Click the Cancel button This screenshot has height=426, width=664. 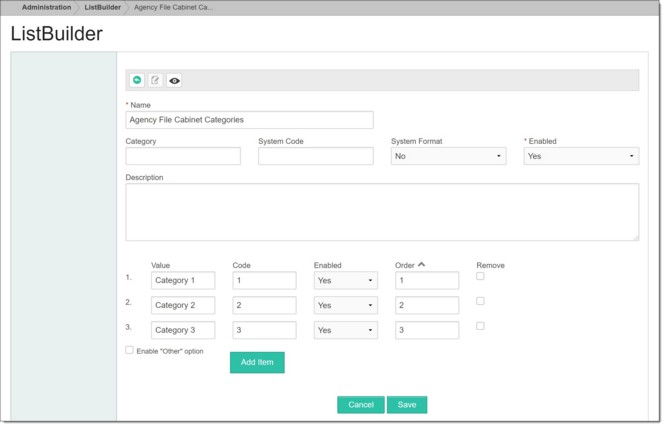pos(361,405)
